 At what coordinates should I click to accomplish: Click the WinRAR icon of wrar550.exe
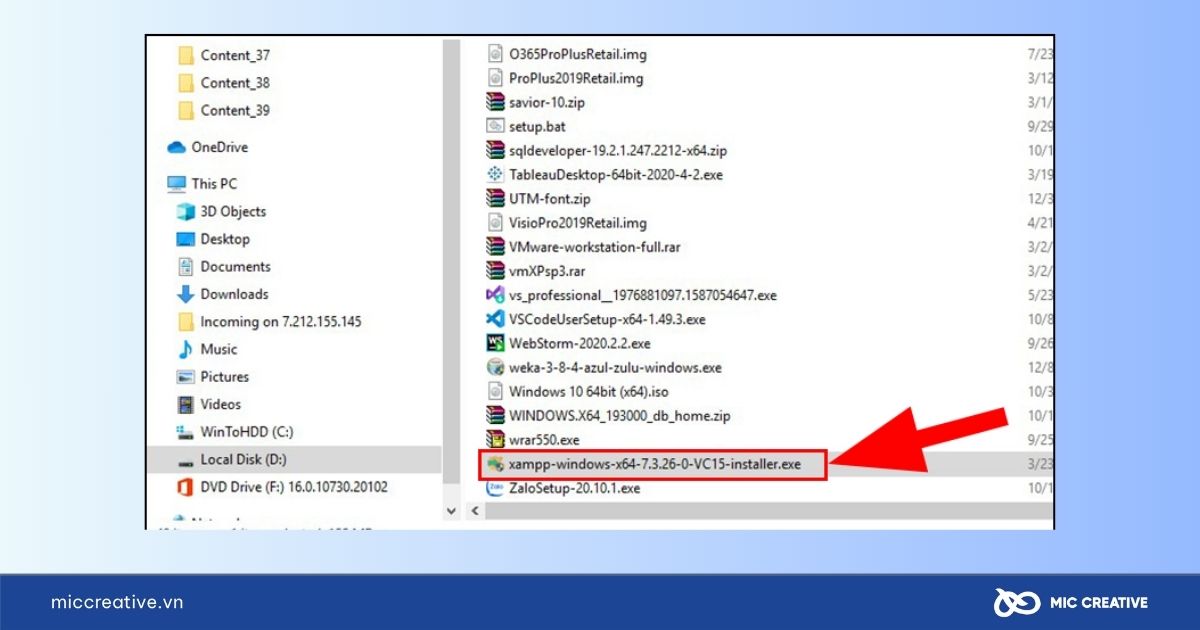pyautogui.click(x=494, y=439)
